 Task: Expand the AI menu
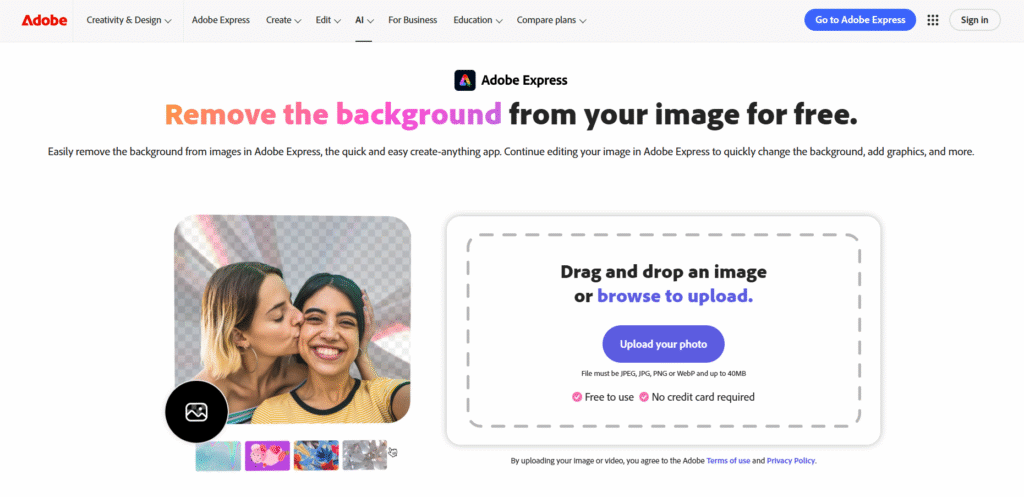tap(364, 20)
